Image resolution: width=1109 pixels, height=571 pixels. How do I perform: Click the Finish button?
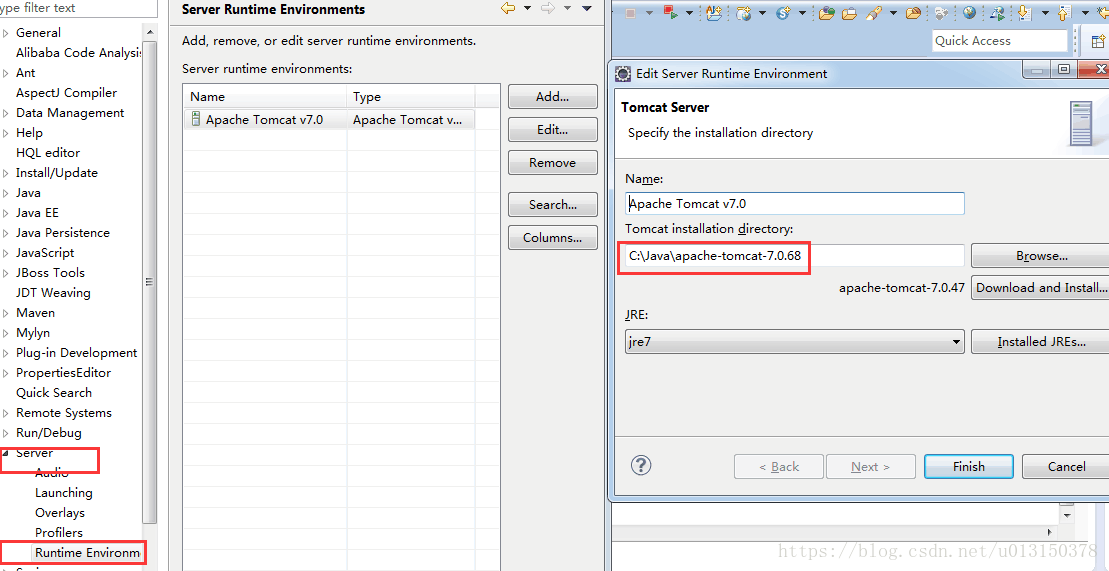tap(968, 466)
